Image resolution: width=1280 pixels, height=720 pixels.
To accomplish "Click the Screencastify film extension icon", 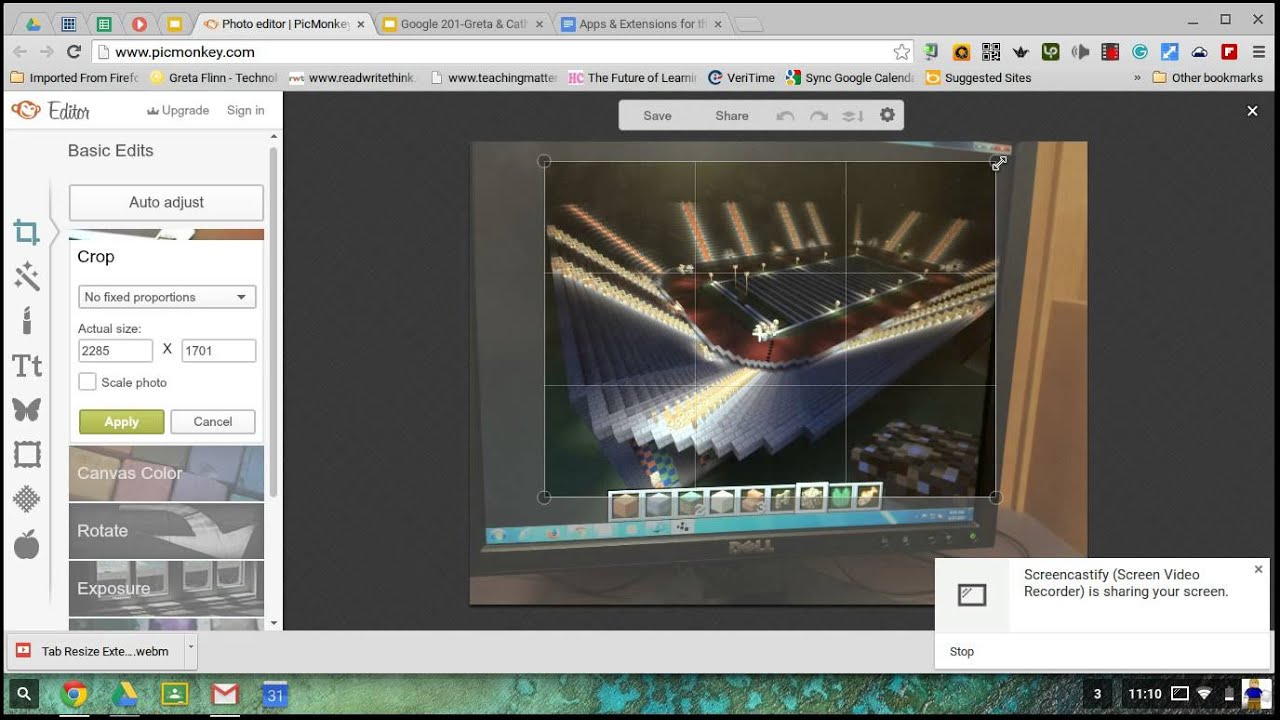I will [x=1110, y=52].
